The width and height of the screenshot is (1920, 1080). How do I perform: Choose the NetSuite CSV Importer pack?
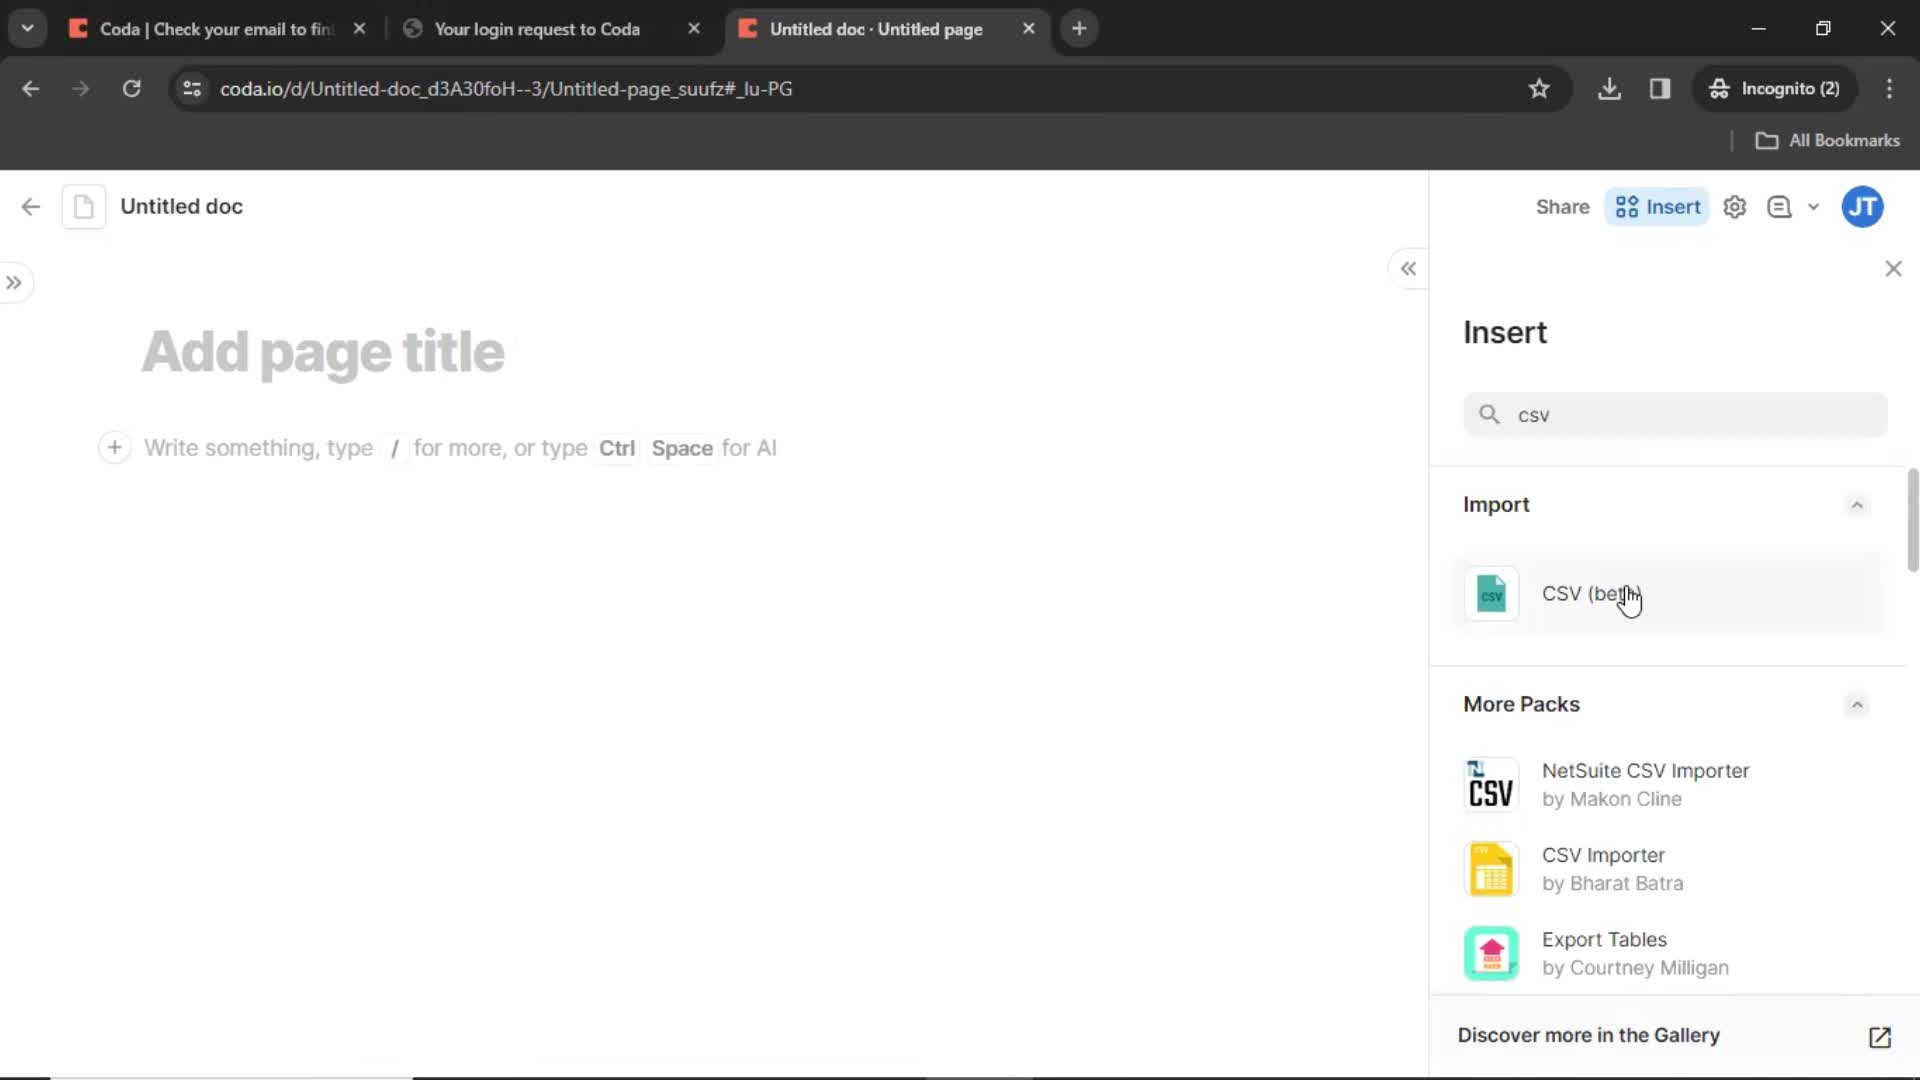point(1670,785)
